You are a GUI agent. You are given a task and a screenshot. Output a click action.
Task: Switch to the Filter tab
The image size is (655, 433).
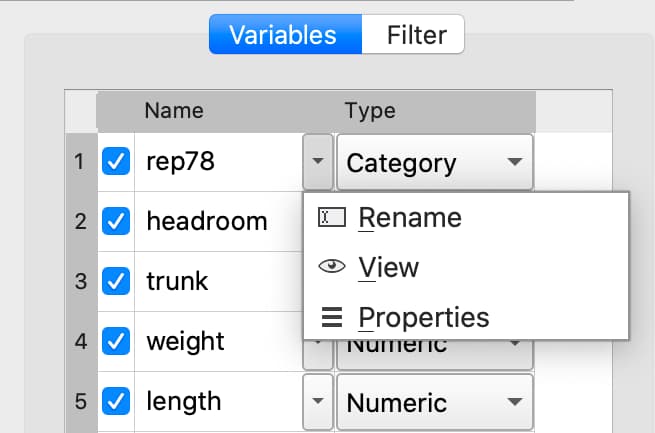pos(416,35)
